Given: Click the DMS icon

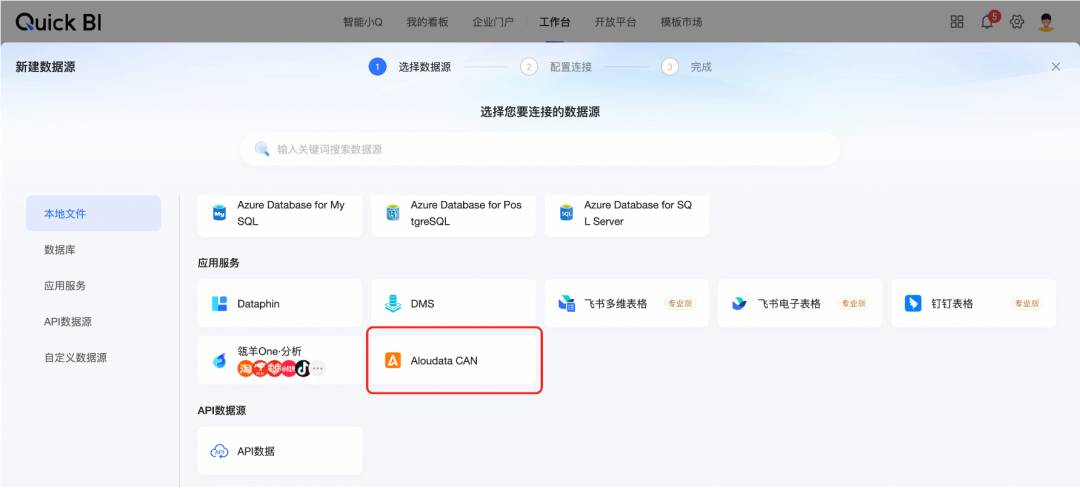Looking at the screenshot, I should 393,304.
